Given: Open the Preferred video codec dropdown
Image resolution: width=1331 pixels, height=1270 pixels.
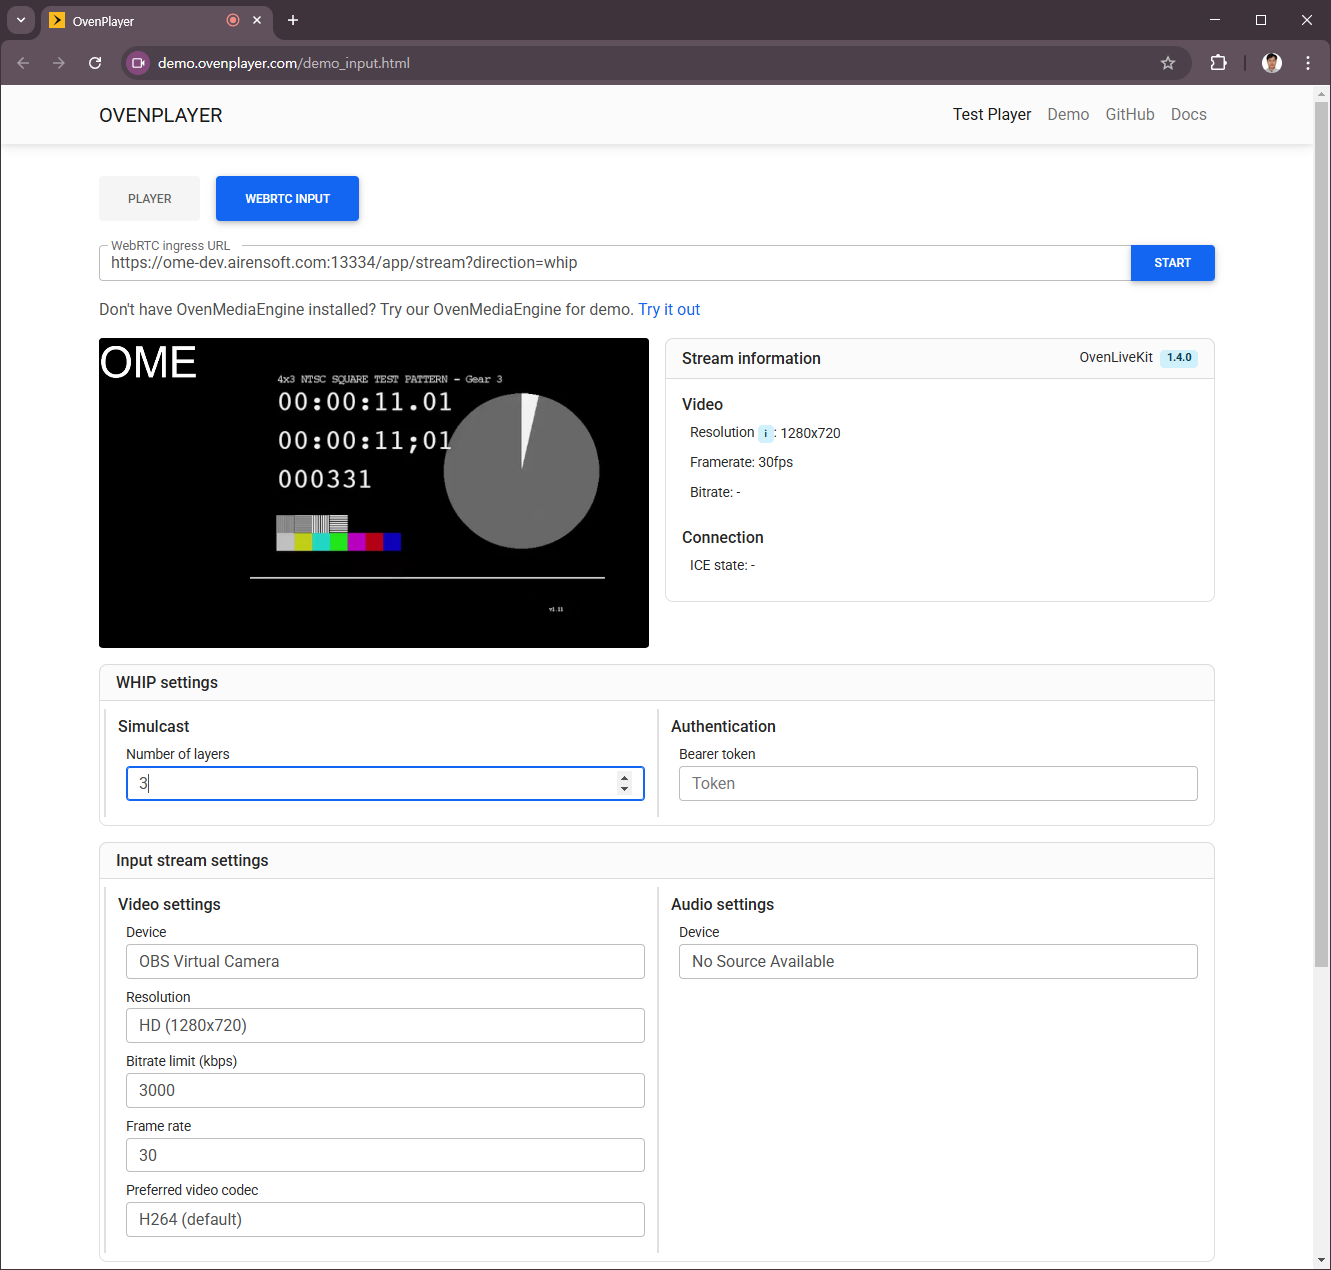Looking at the screenshot, I should (x=385, y=1219).
